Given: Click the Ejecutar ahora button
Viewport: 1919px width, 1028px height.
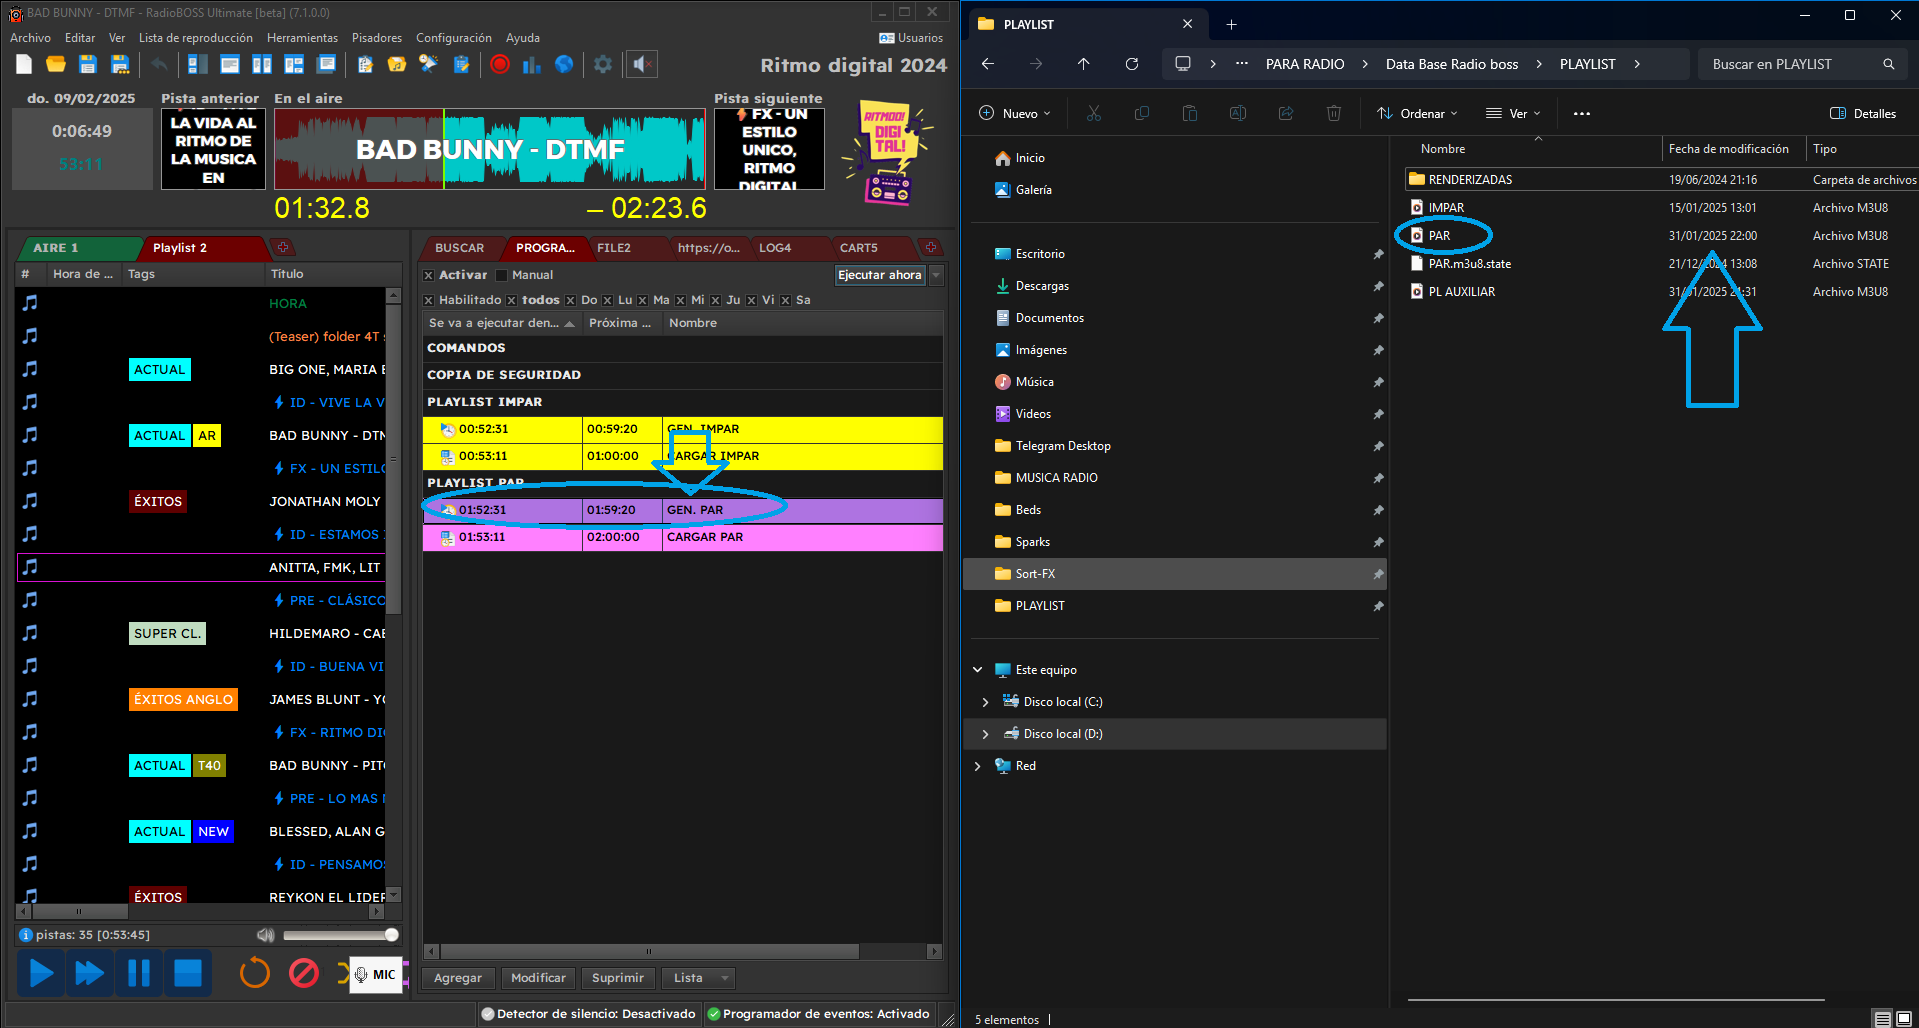Looking at the screenshot, I should [880, 275].
